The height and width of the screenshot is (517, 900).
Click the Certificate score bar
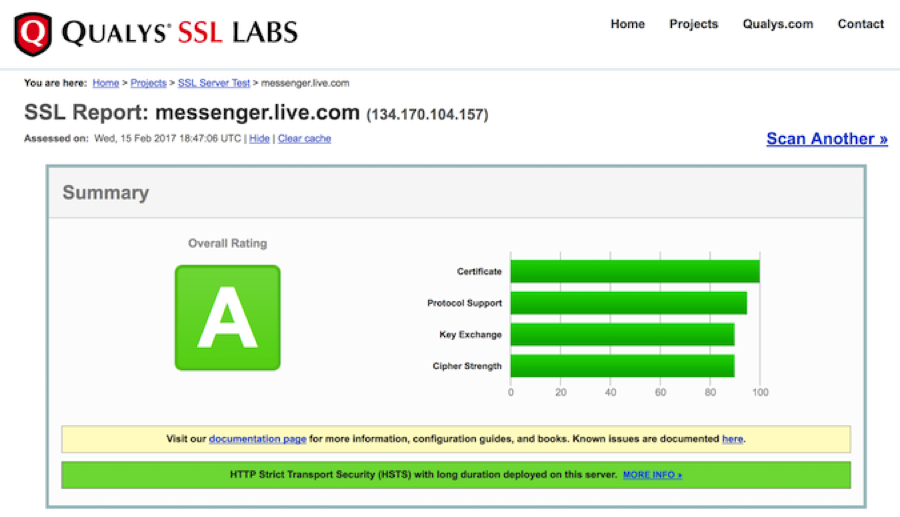pos(635,271)
